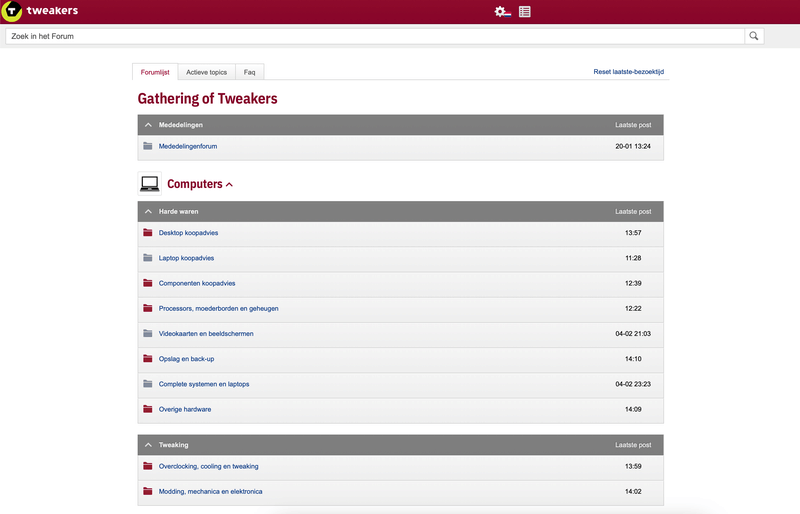
Task: Click last post time 13:57
Action: [633, 233]
